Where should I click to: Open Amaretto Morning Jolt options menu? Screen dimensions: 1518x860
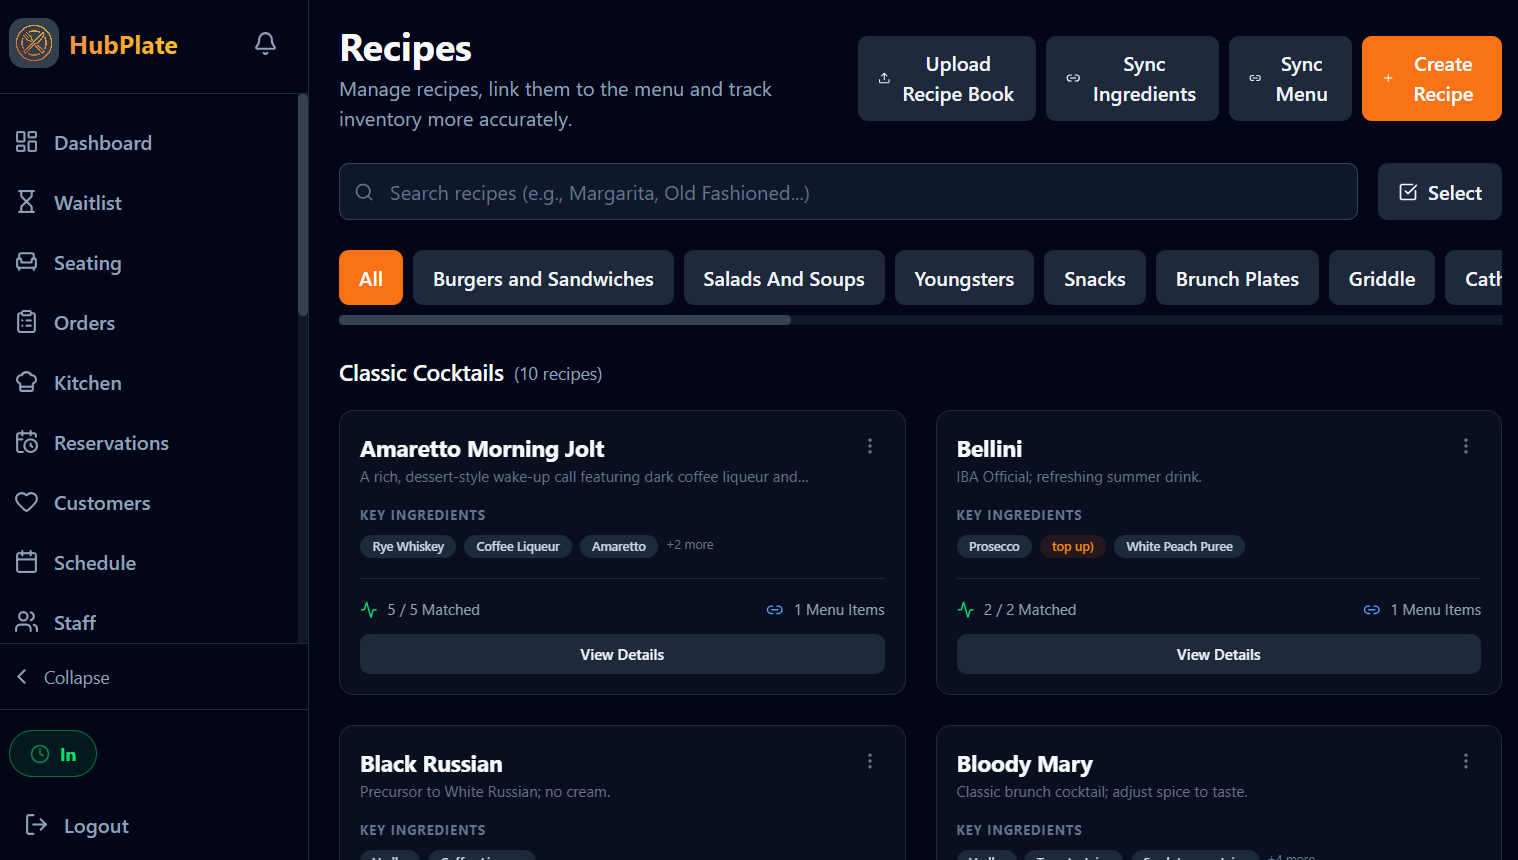tap(870, 446)
